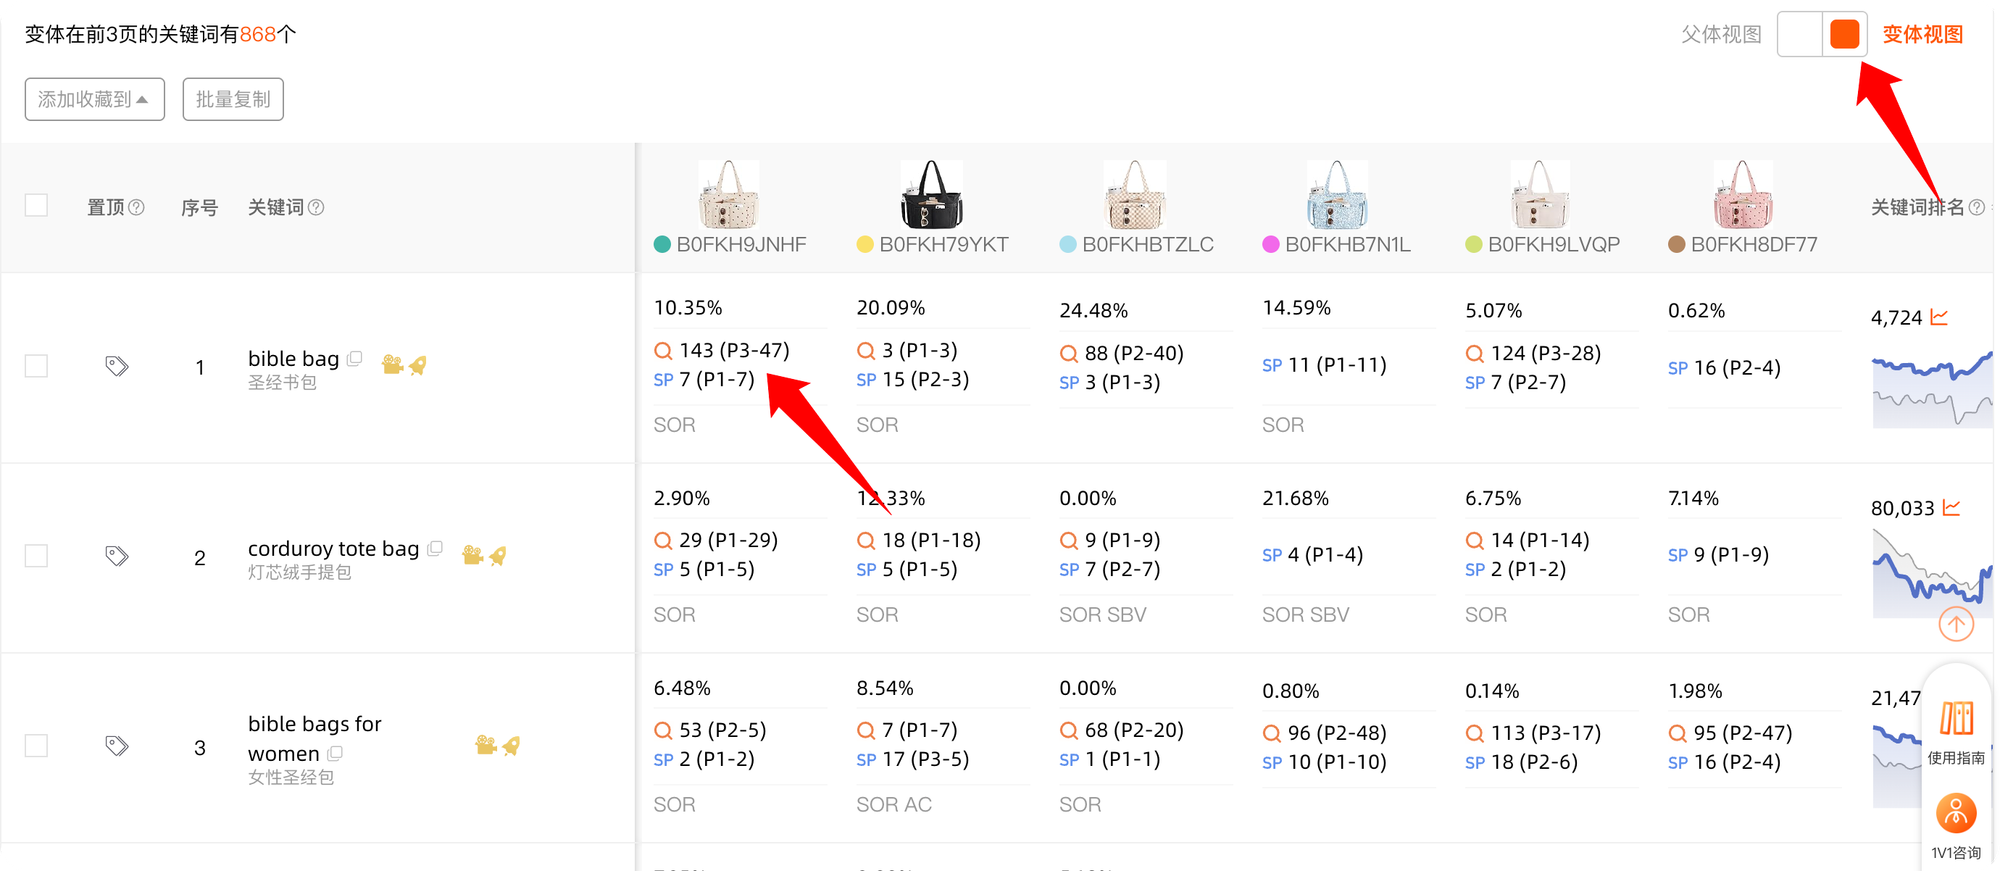Screen dimensions: 2000x871
Task: Open 1V1咨询 consultation
Action: 1956,826
